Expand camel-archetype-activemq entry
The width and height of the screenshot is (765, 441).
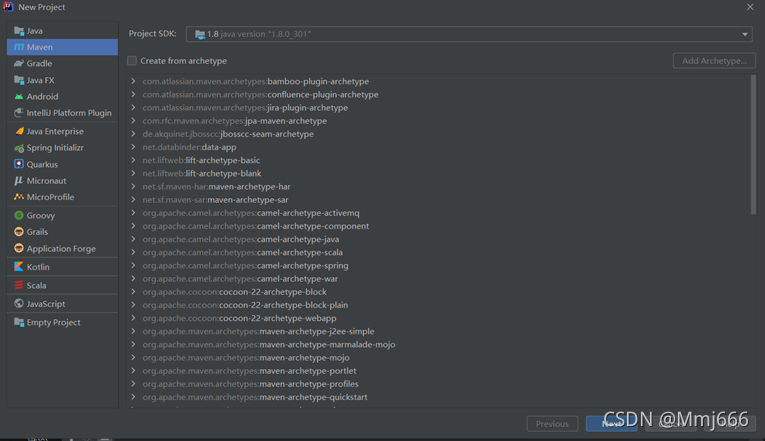133,213
